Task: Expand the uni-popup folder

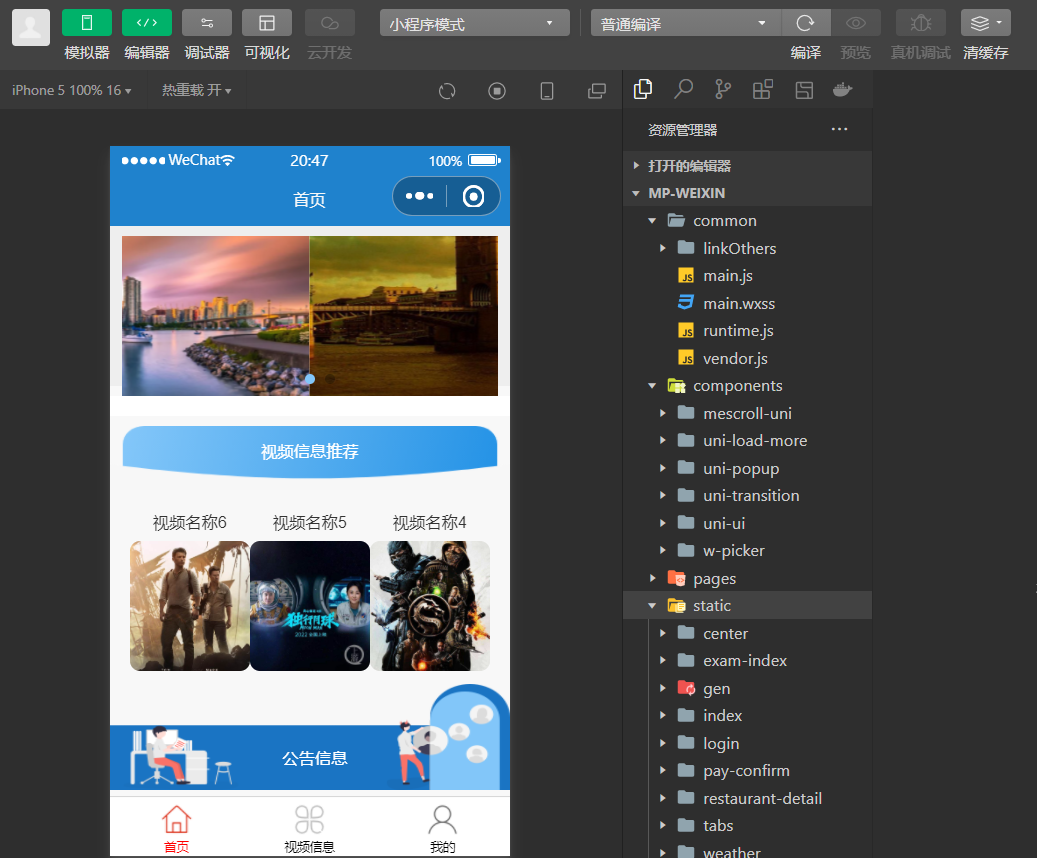Action: (x=747, y=468)
